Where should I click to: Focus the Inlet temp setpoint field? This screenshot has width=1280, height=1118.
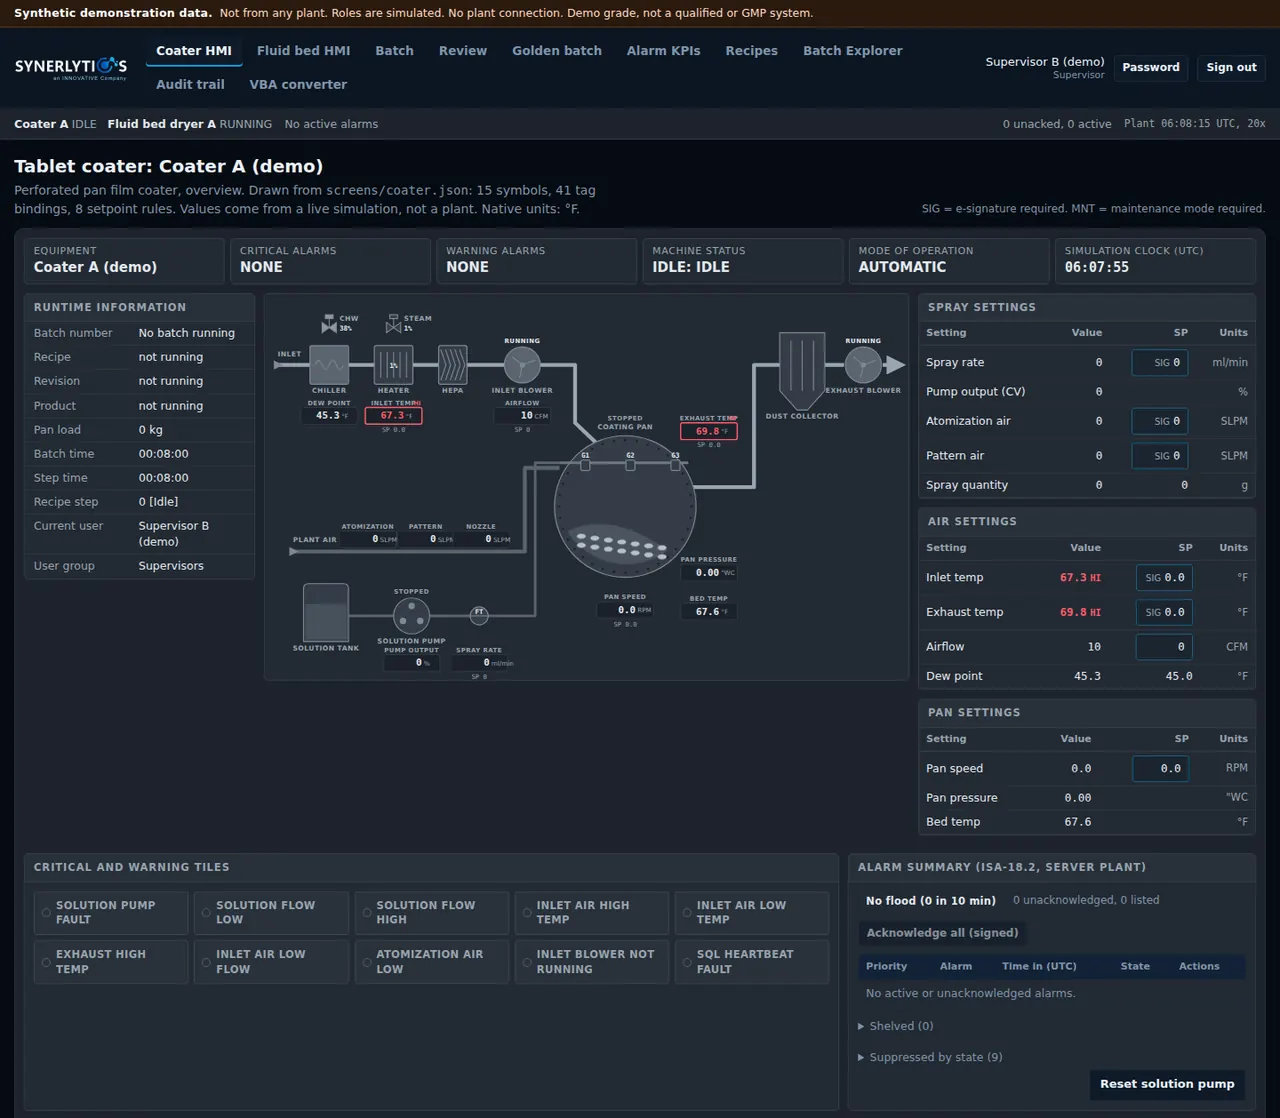pyautogui.click(x=1164, y=578)
